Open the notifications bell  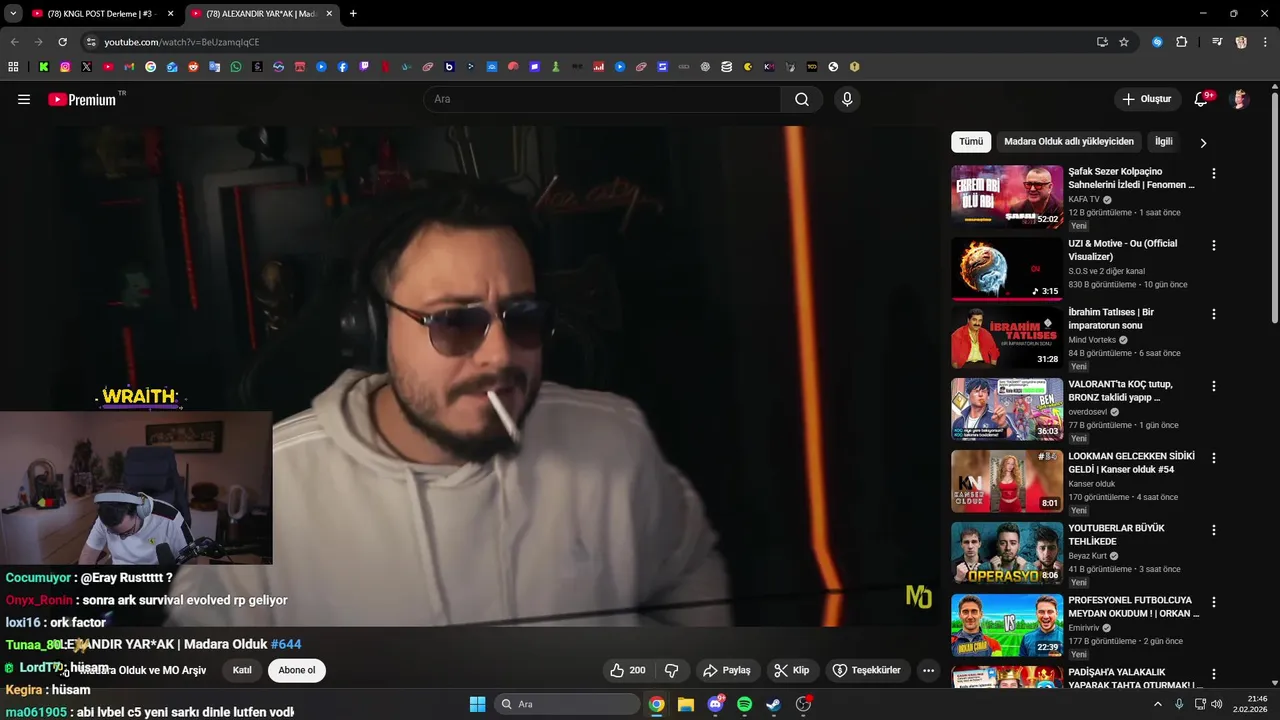point(1203,99)
